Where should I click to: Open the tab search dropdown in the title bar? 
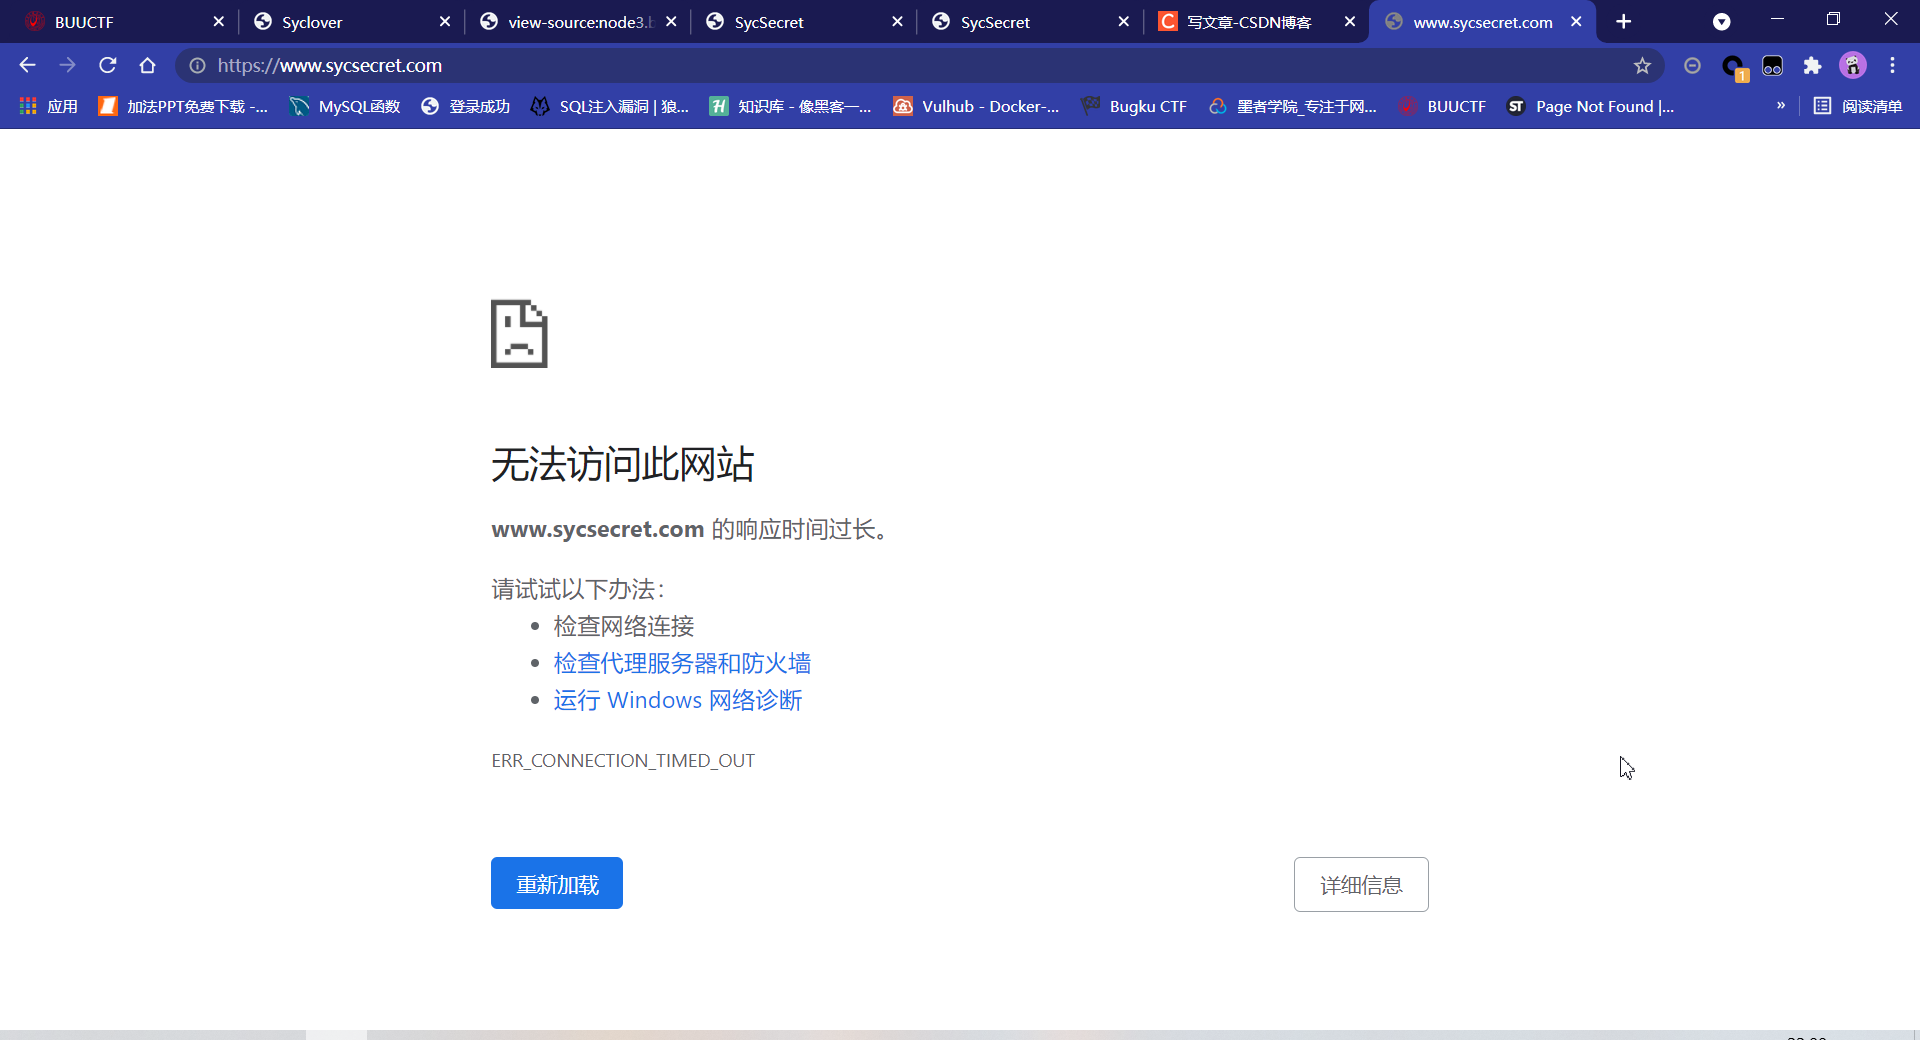[x=1722, y=21]
